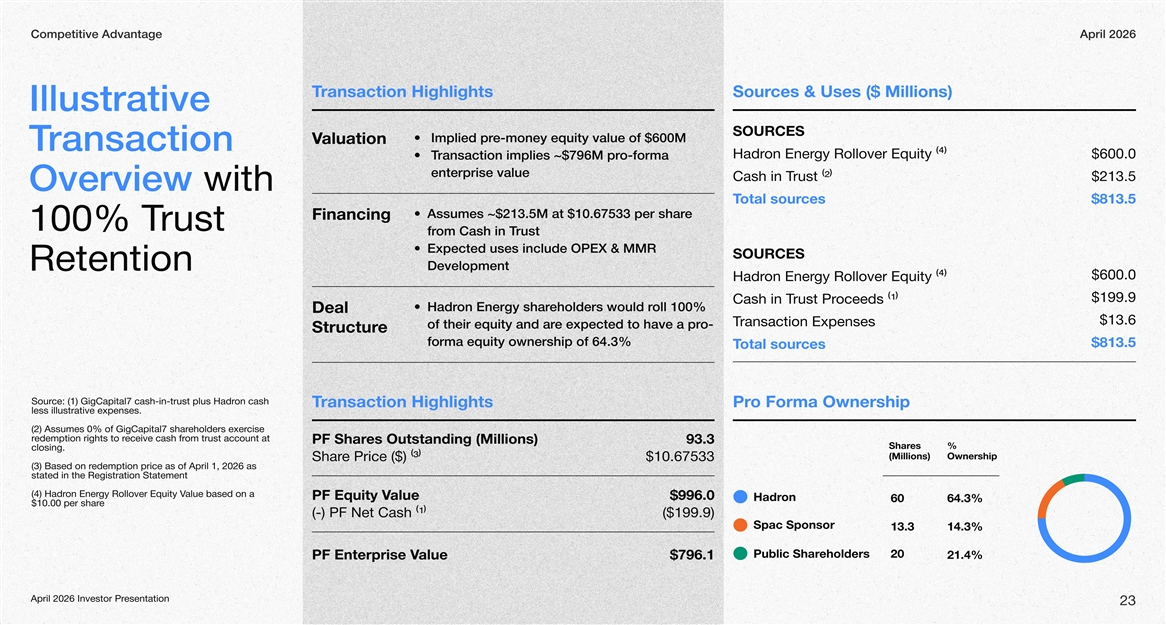The image size is (1166, 625).
Task: Click the Competitive Advantage header text
Action: pyautogui.click(x=96, y=35)
